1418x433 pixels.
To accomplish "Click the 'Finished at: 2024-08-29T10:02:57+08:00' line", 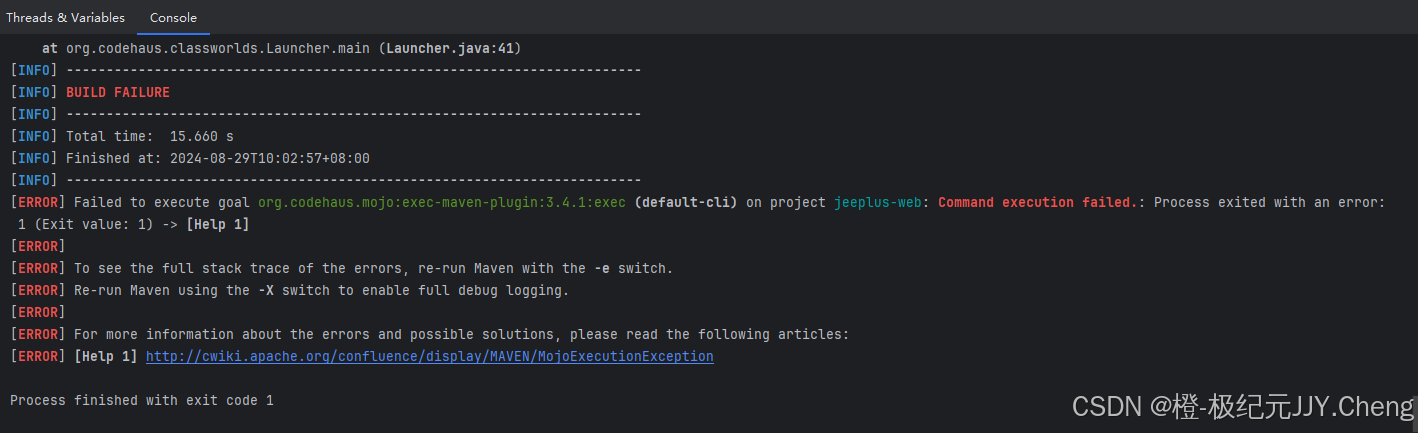I will [x=218, y=158].
